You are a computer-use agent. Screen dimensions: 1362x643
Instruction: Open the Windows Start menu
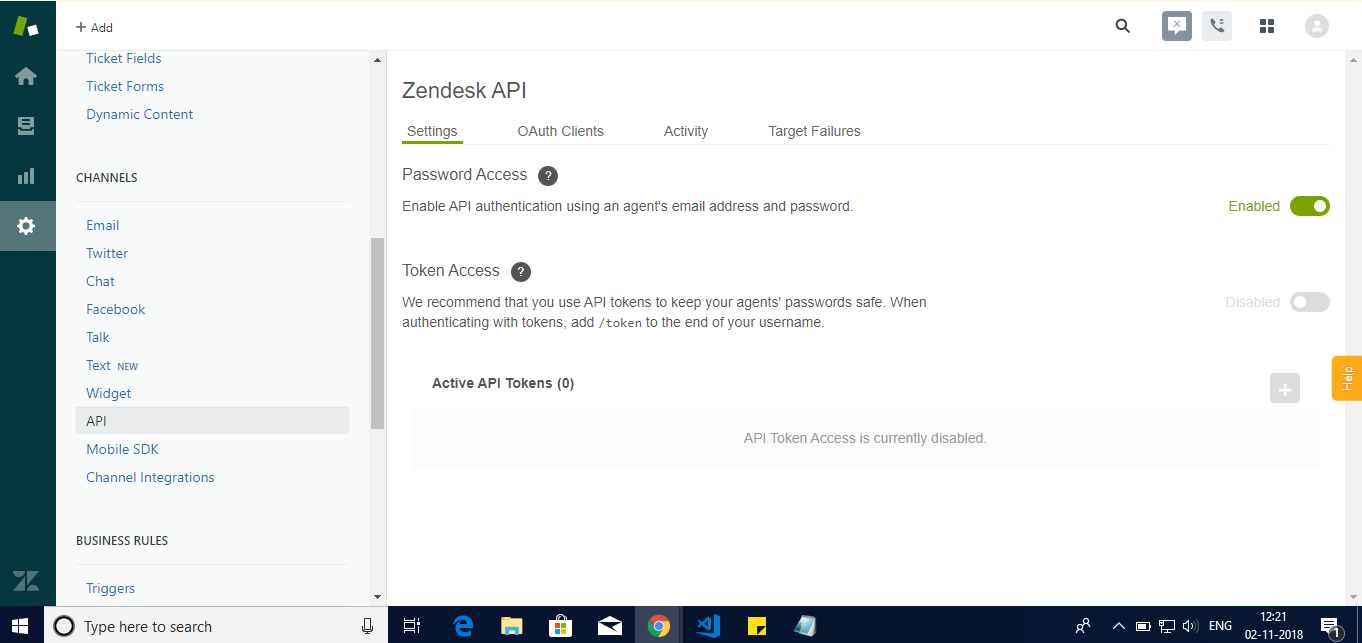point(22,626)
